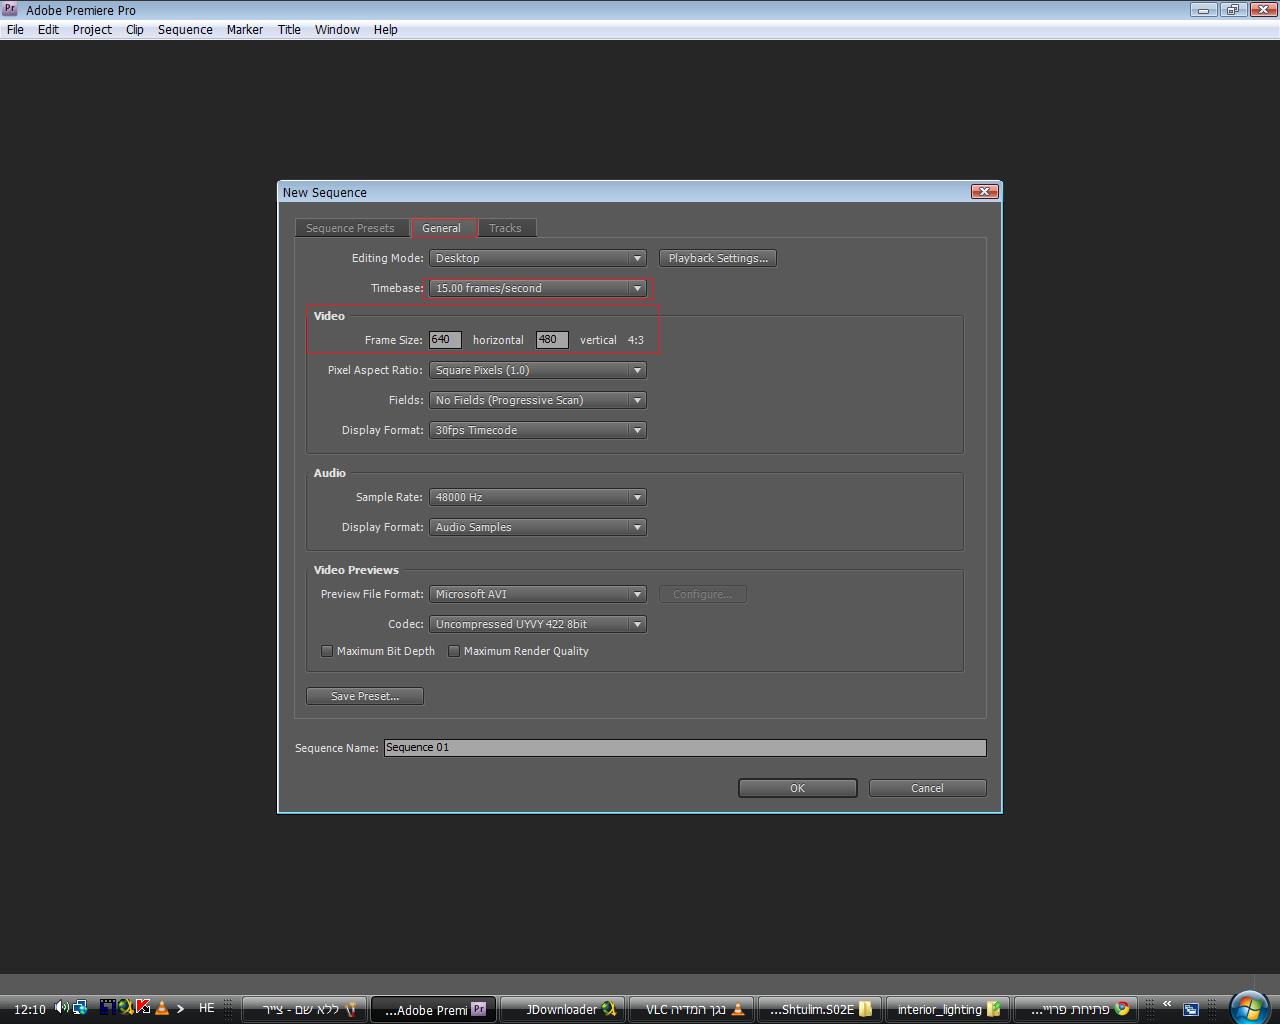Open the Preview File Format dropdown
Screen dimensions: 1280x1024
pyautogui.click(x=538, y=594)
